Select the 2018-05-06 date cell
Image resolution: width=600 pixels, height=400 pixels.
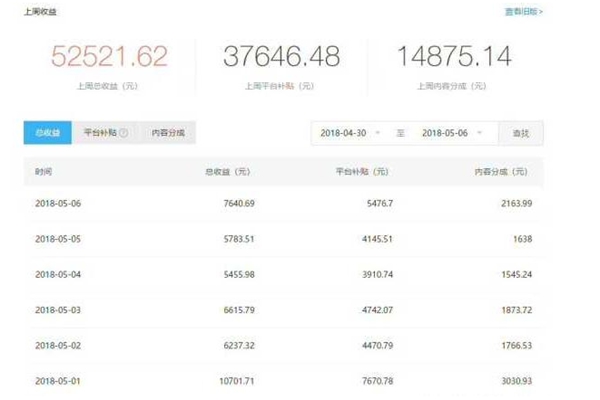(x=58, y=204)
